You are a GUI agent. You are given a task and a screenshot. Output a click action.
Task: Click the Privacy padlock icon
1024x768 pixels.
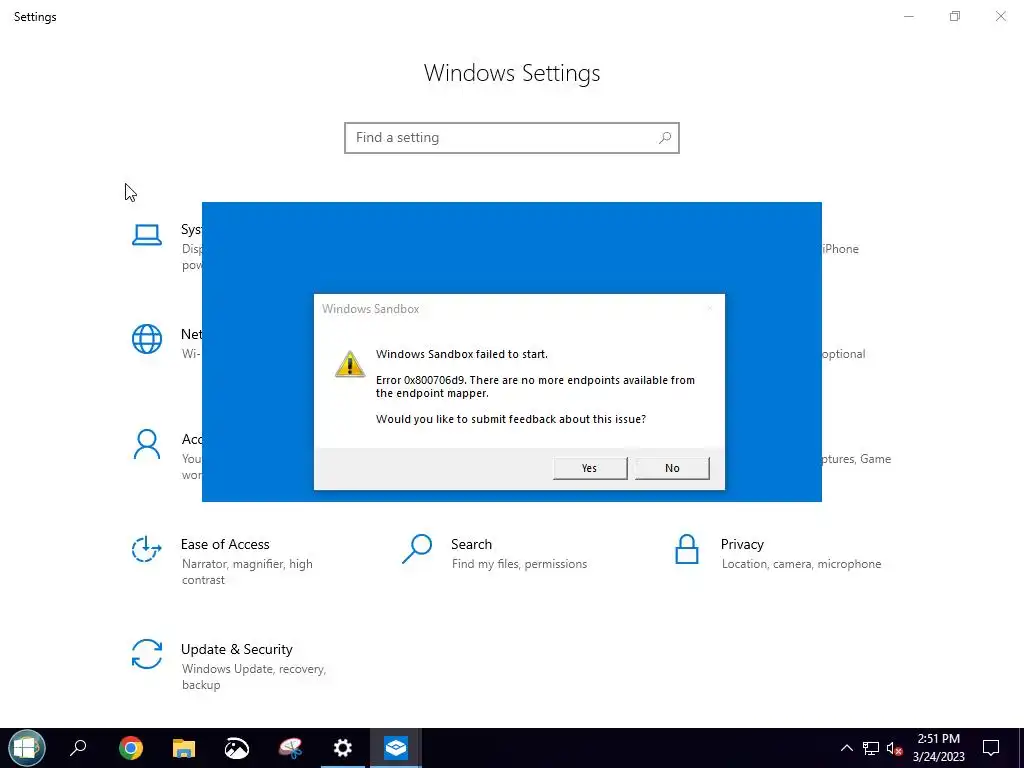(x=686, y=549)
